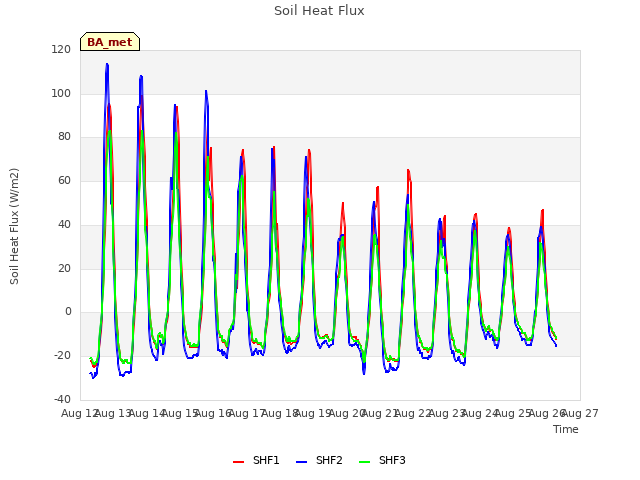The height and width of the screenshot is (480, 640).
Task: Click the Aug 27 x-axis tick label
Action: [x=580, y=413]
